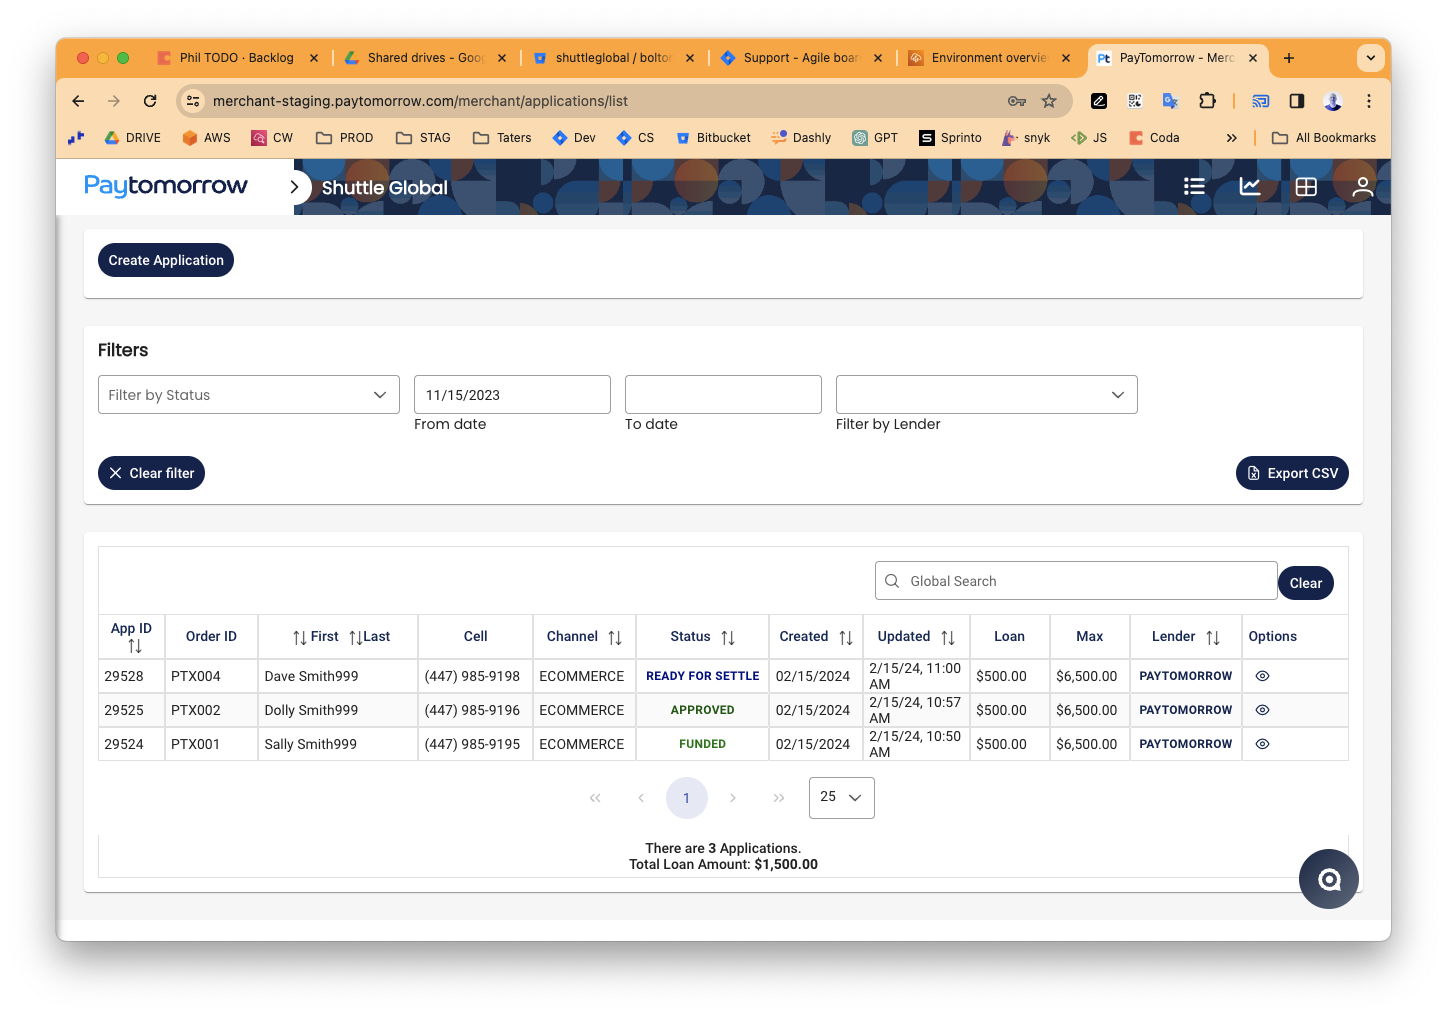Open the rows-per-page dropdown showing 25
This screenshot has width=1447, height=1015.
[842, 798]
